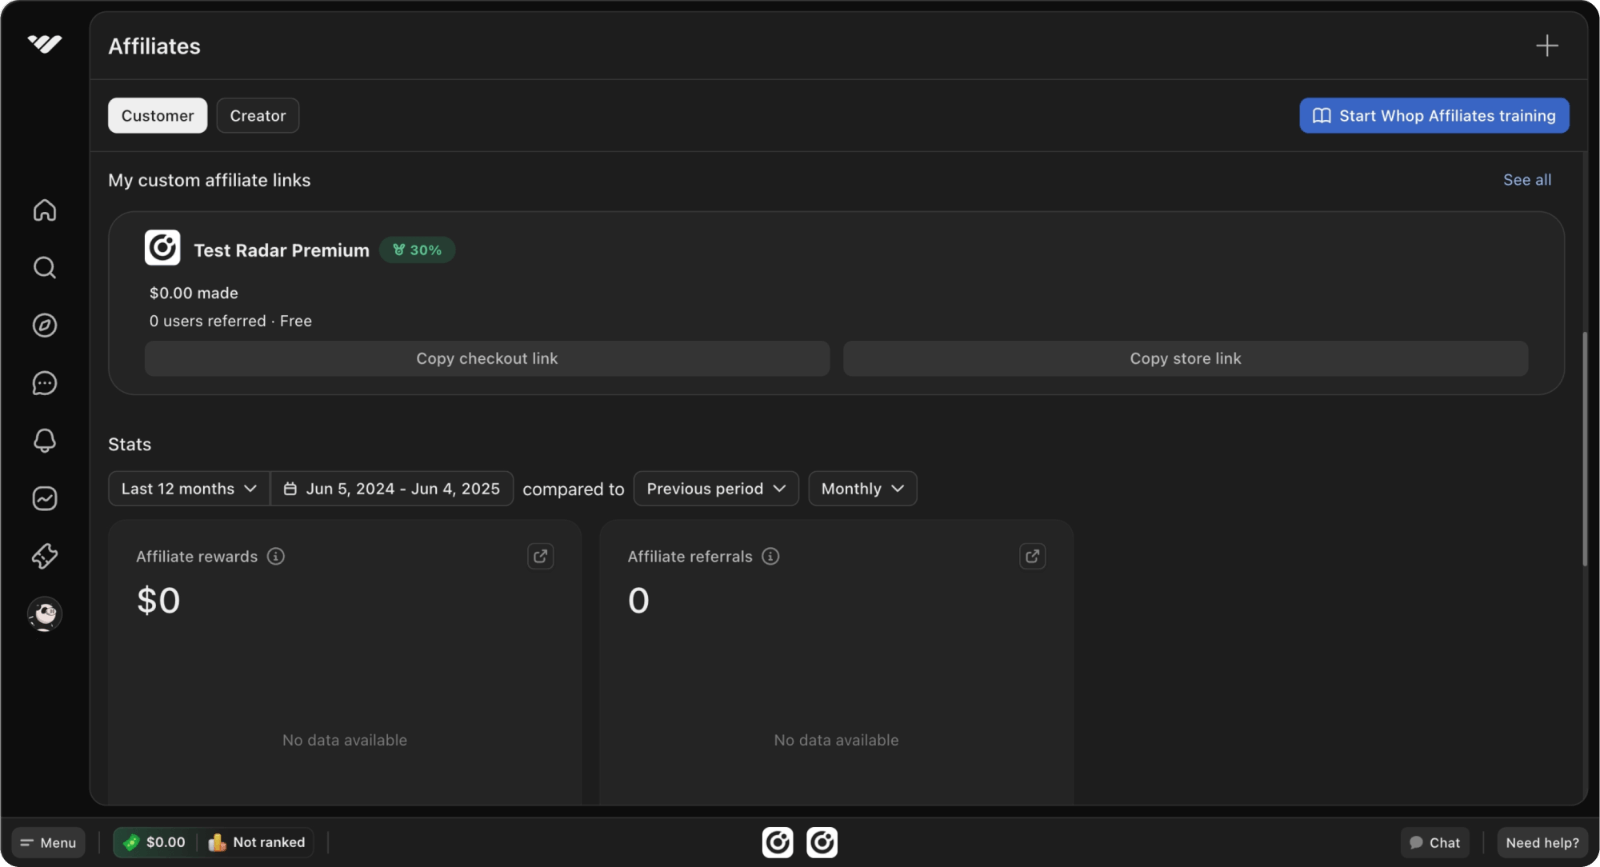1600x867 pixels.
Task: Open the Previous period dropdown
Action: (716, 489)
